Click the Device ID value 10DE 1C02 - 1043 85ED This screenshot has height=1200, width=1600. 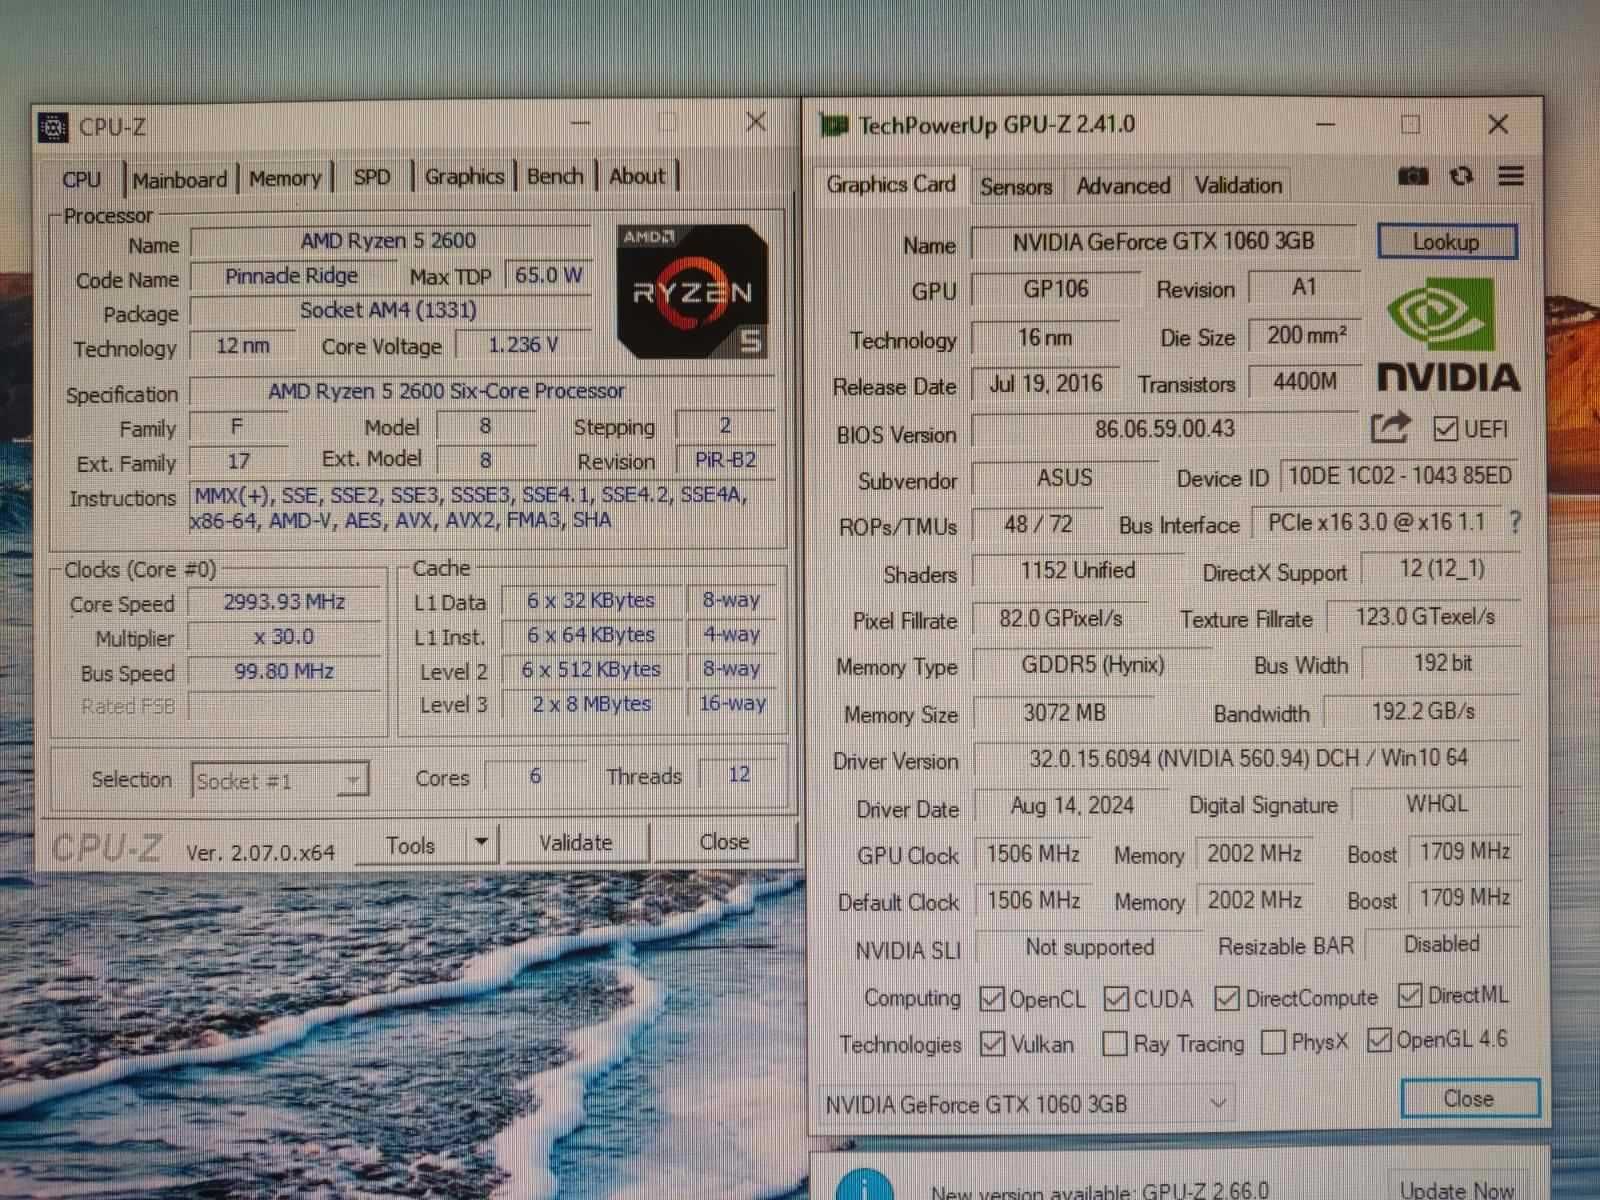pyautogui.click(x=1400, y=476)
